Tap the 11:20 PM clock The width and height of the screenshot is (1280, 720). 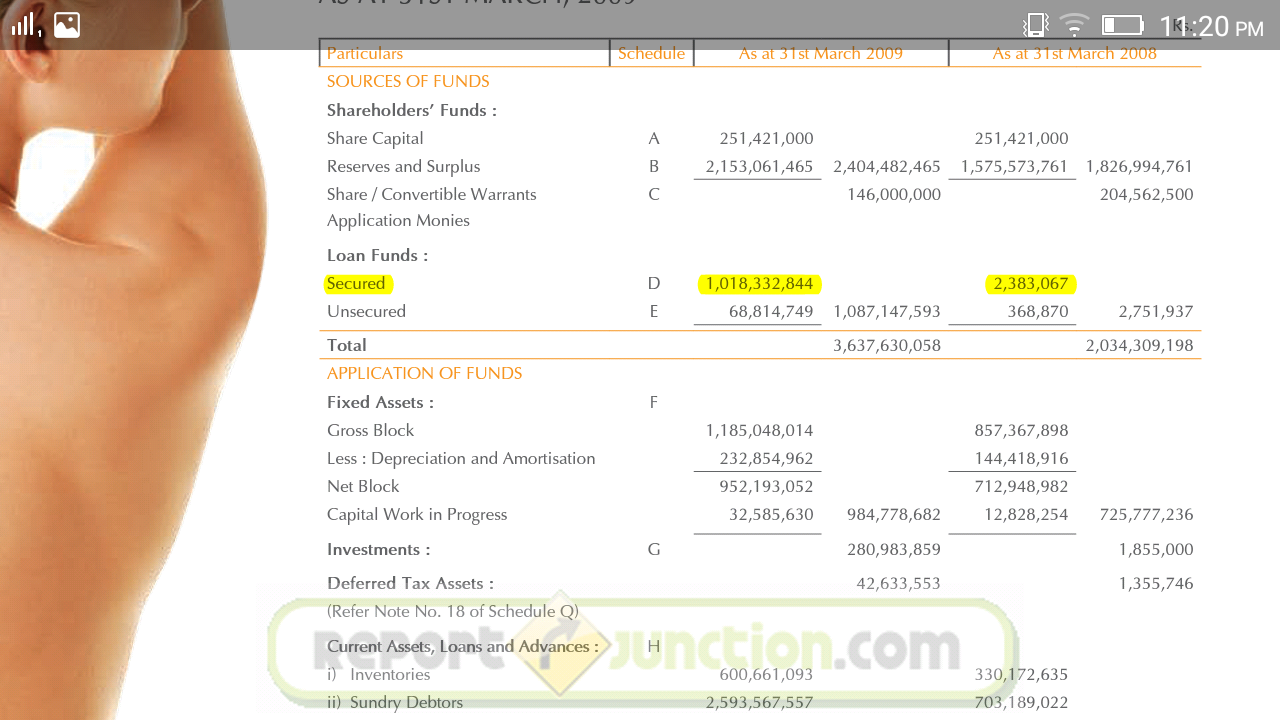pyautogui.click(x=1211, y=26)
